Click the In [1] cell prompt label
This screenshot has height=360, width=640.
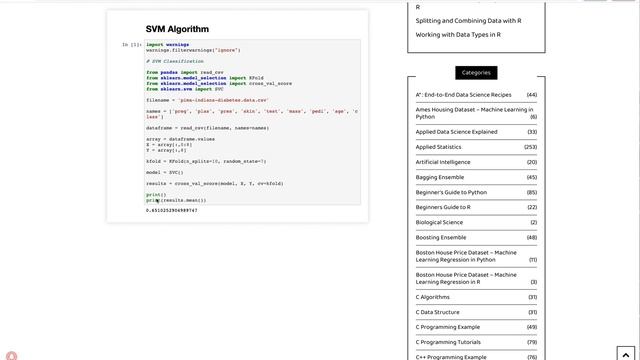[x=132, y=44]
